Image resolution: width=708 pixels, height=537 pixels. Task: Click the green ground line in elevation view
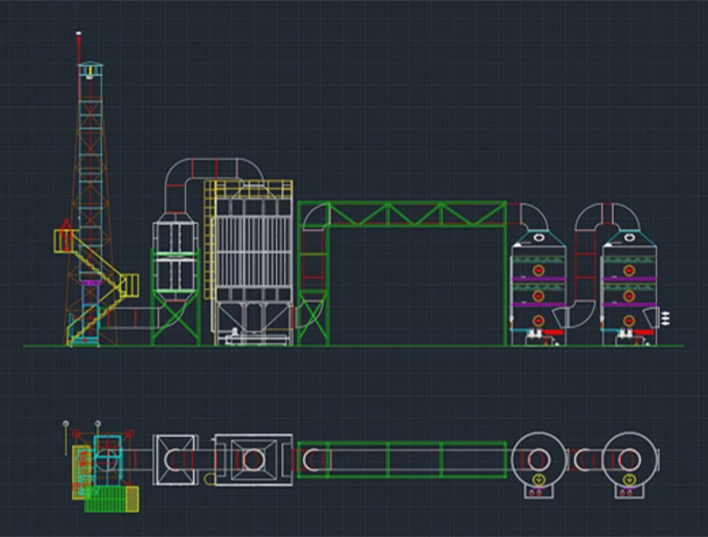point(400,346)
